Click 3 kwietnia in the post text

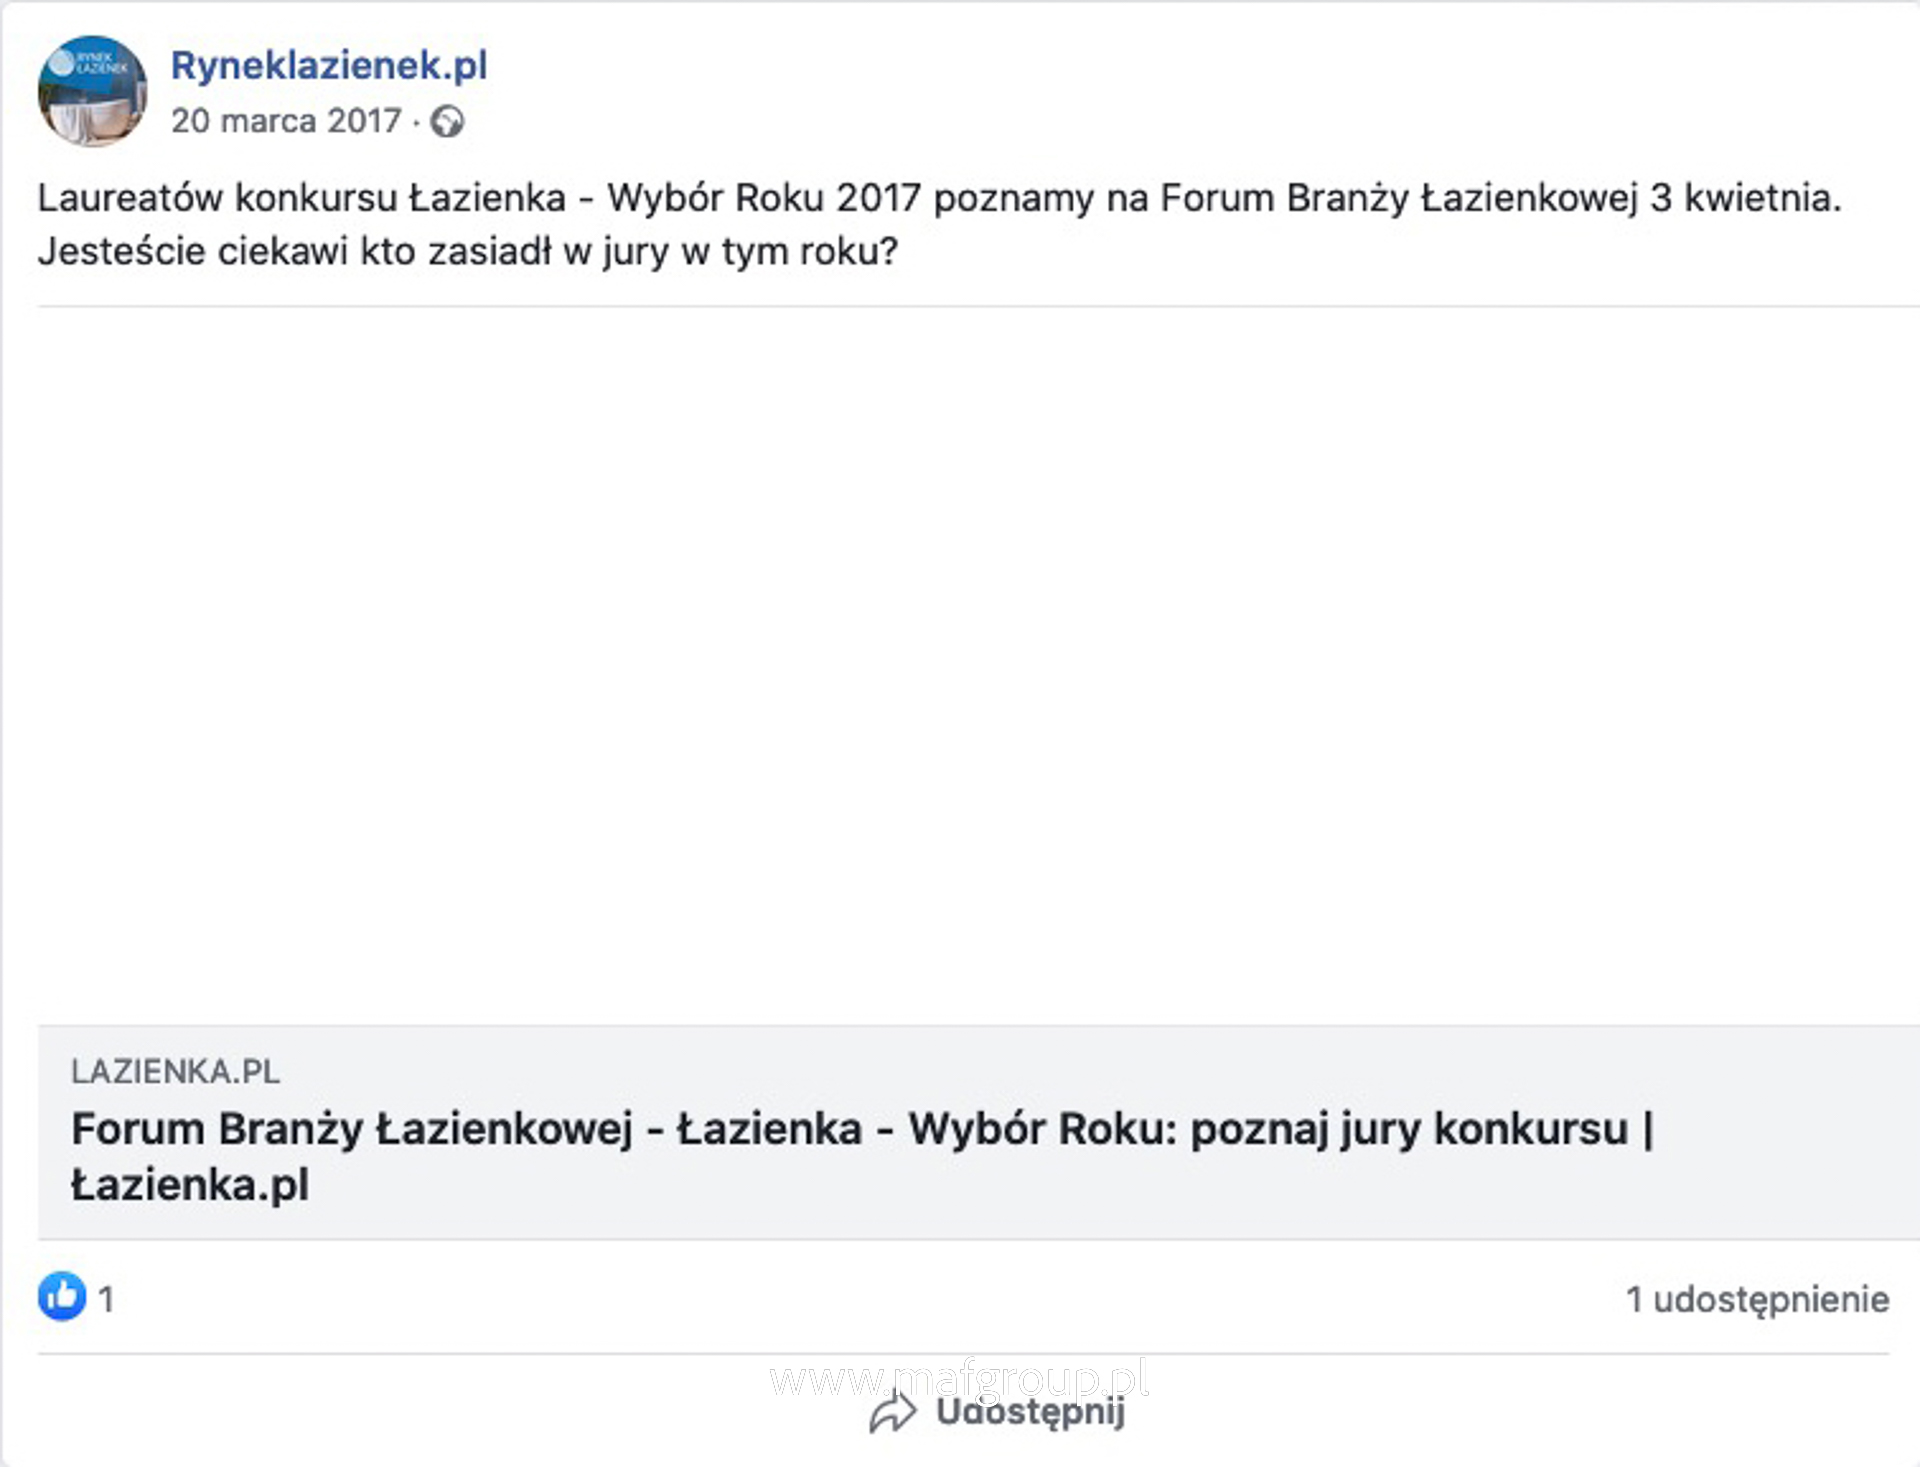tap(1745, 198)
